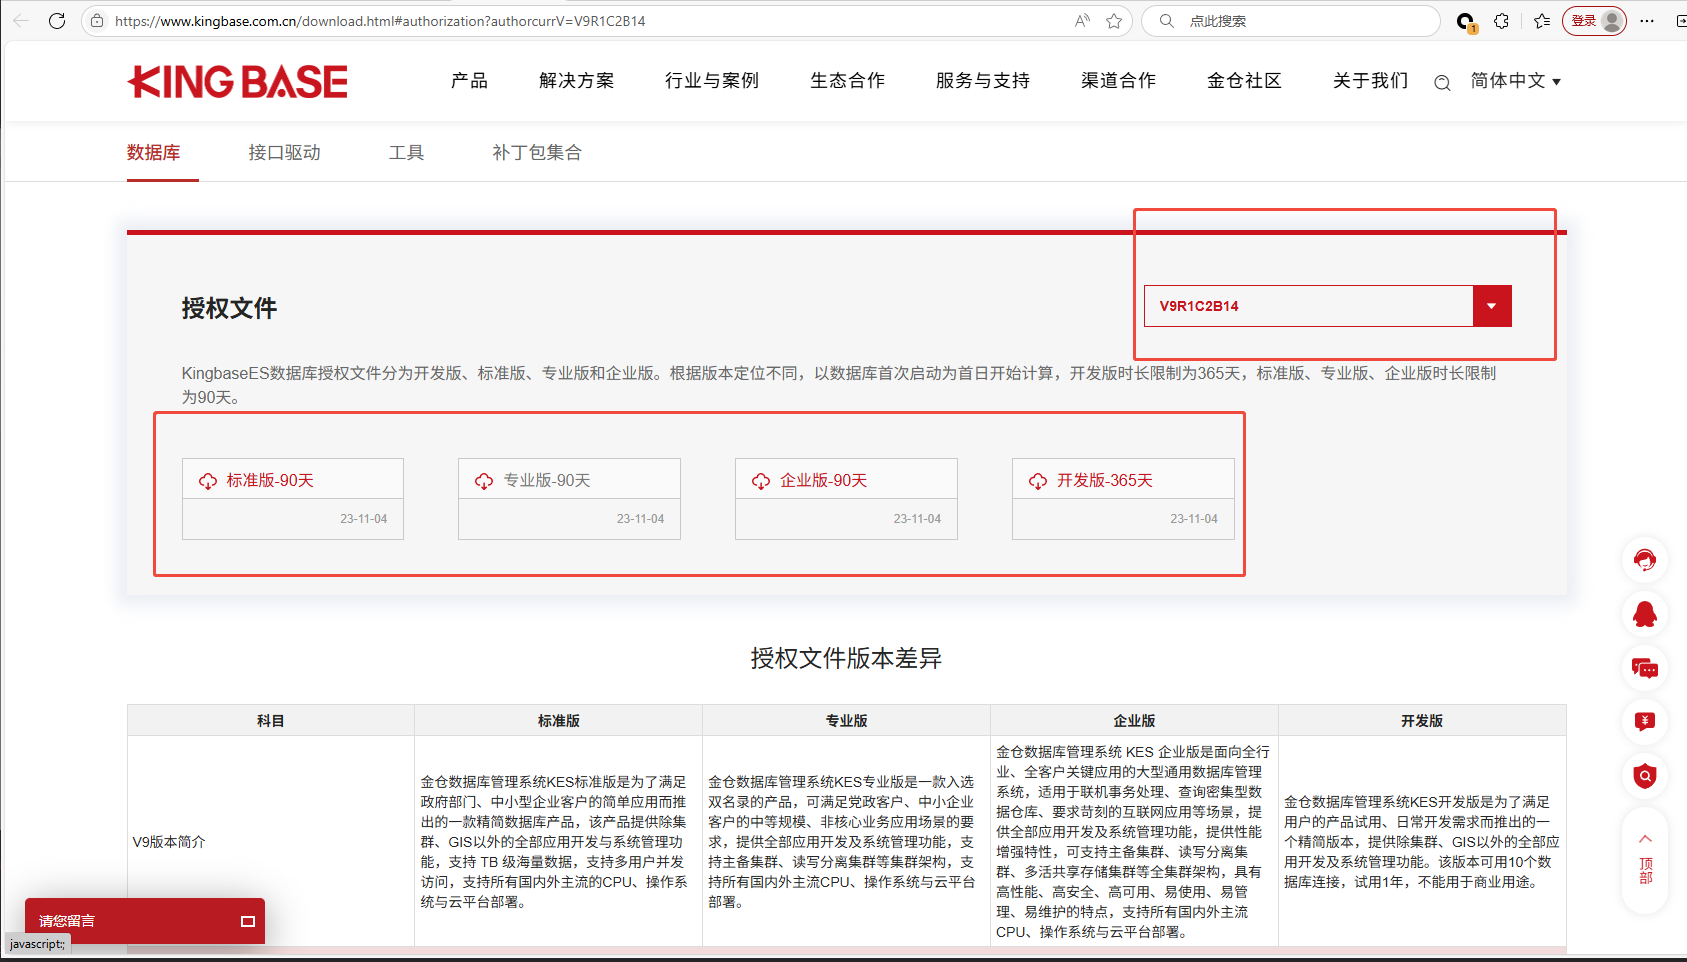Switch to the 数据库 tab
This screenshot has height=962, width=1687.
[154, 152]
